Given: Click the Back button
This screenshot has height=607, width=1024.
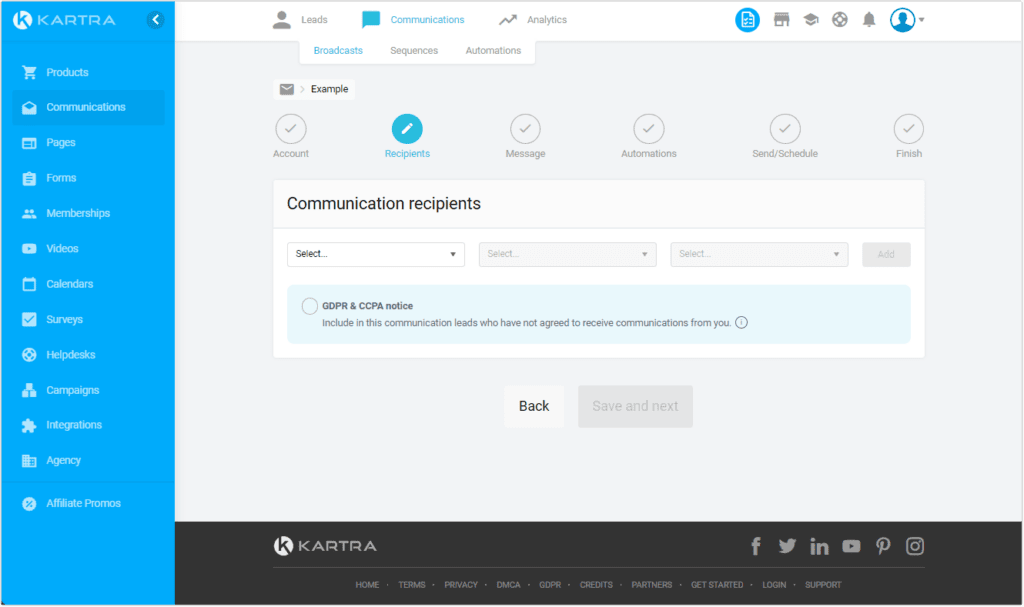Looking at the screenshot, I should click(534, 406).
